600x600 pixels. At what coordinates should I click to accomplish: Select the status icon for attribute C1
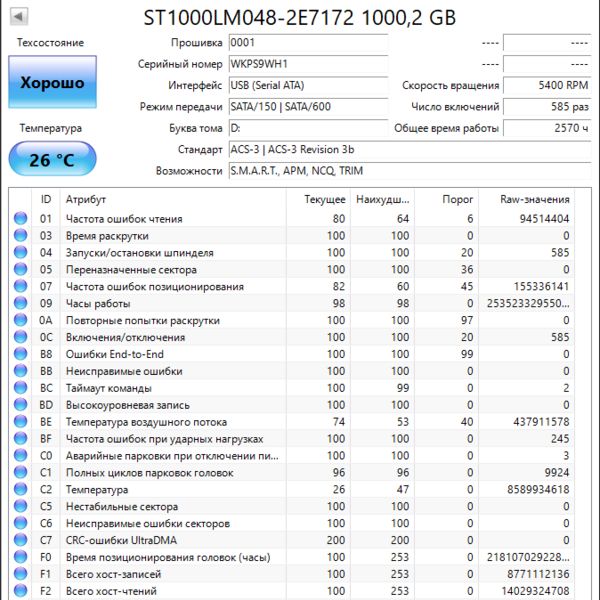(x=20, y=472)
